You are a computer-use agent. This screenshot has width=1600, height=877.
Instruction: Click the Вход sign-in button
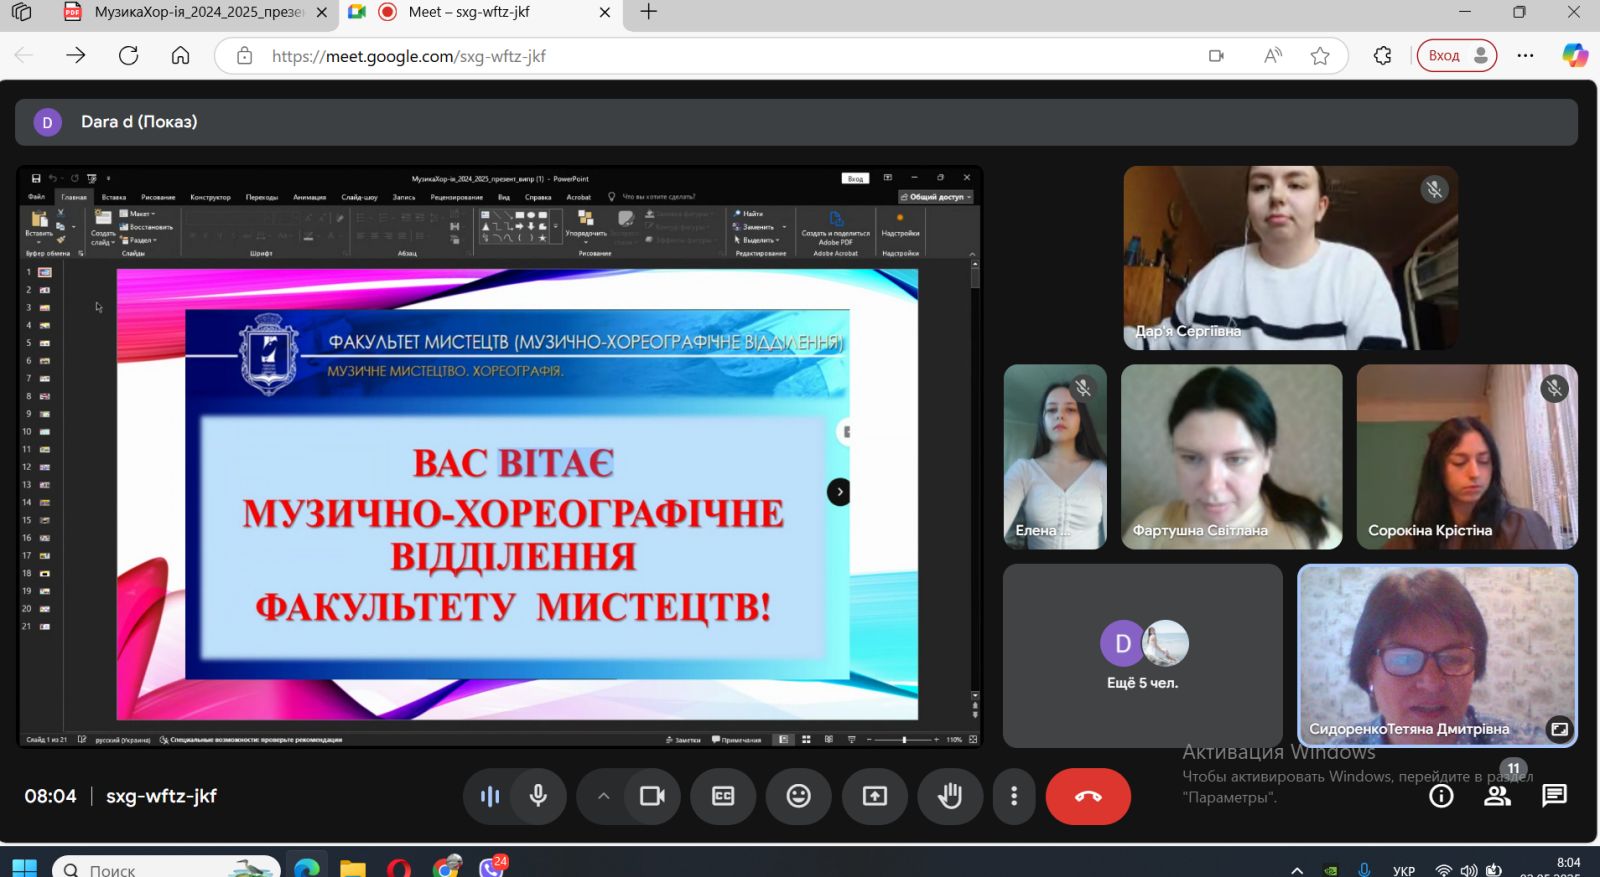[x=1456, y=56]
